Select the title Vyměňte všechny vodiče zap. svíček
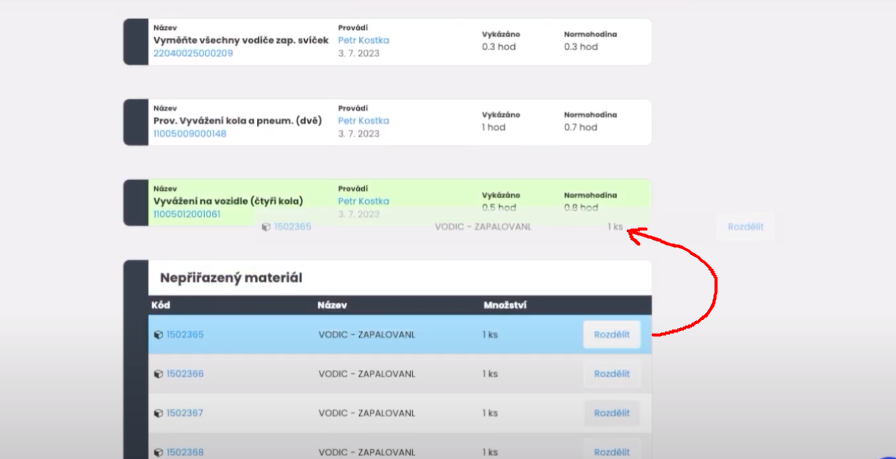Screen dimensions: 896x459 tap(241, 40)
